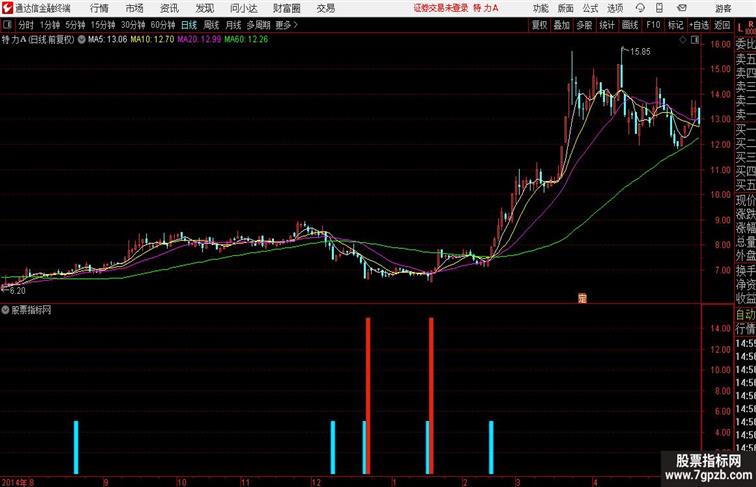Click the mobile phone icon
This screenshot has width=756, height=487.
pyautogui.click(x=659, y=8)
